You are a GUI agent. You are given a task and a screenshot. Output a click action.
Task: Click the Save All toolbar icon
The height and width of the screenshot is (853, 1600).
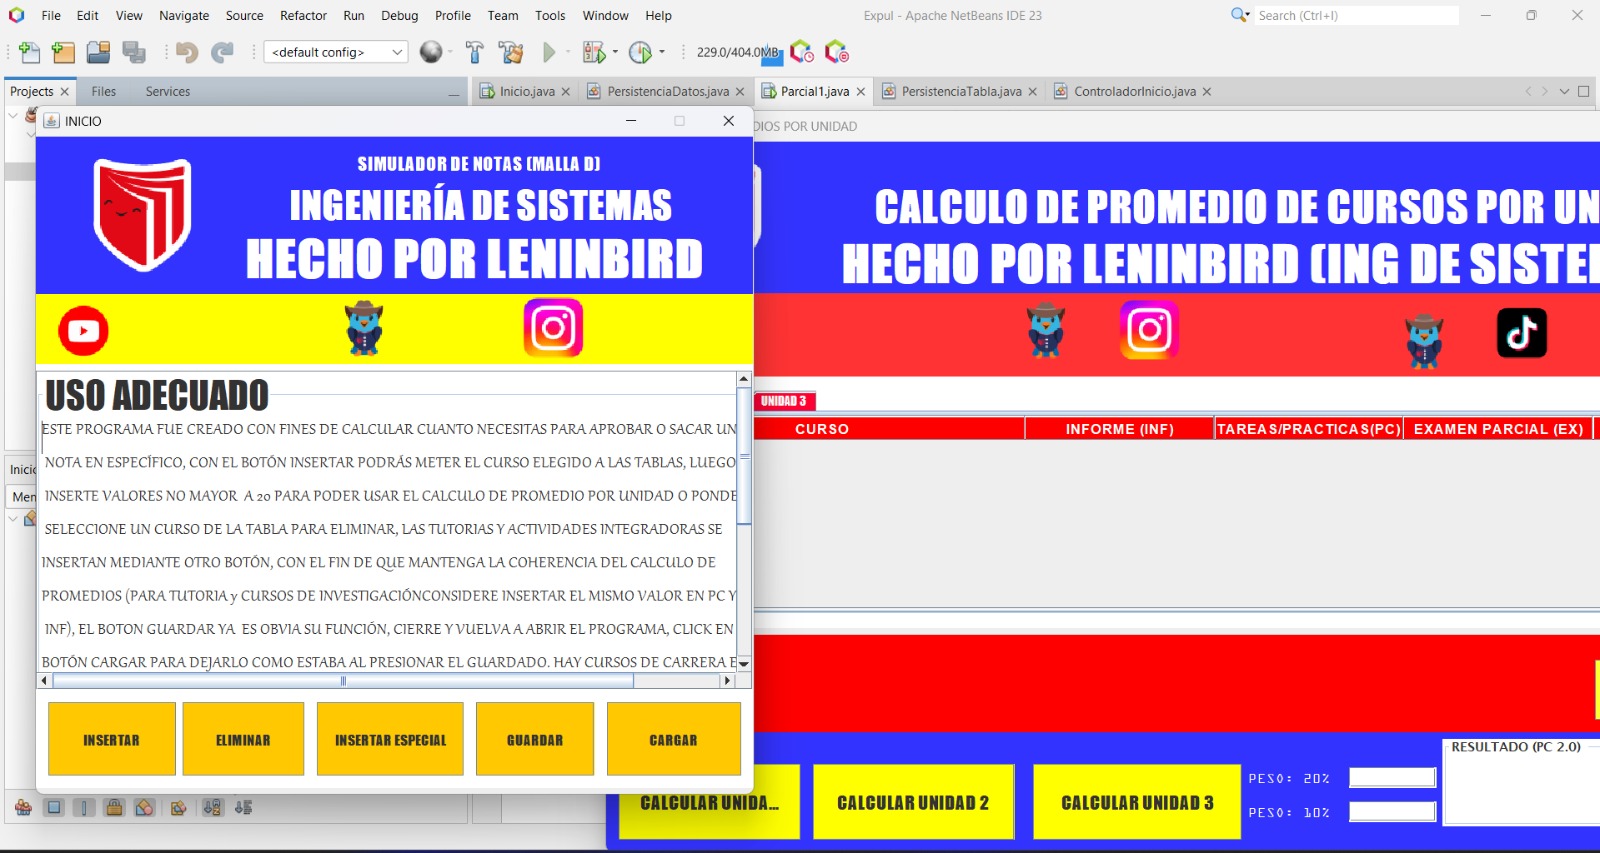point(134,52)
